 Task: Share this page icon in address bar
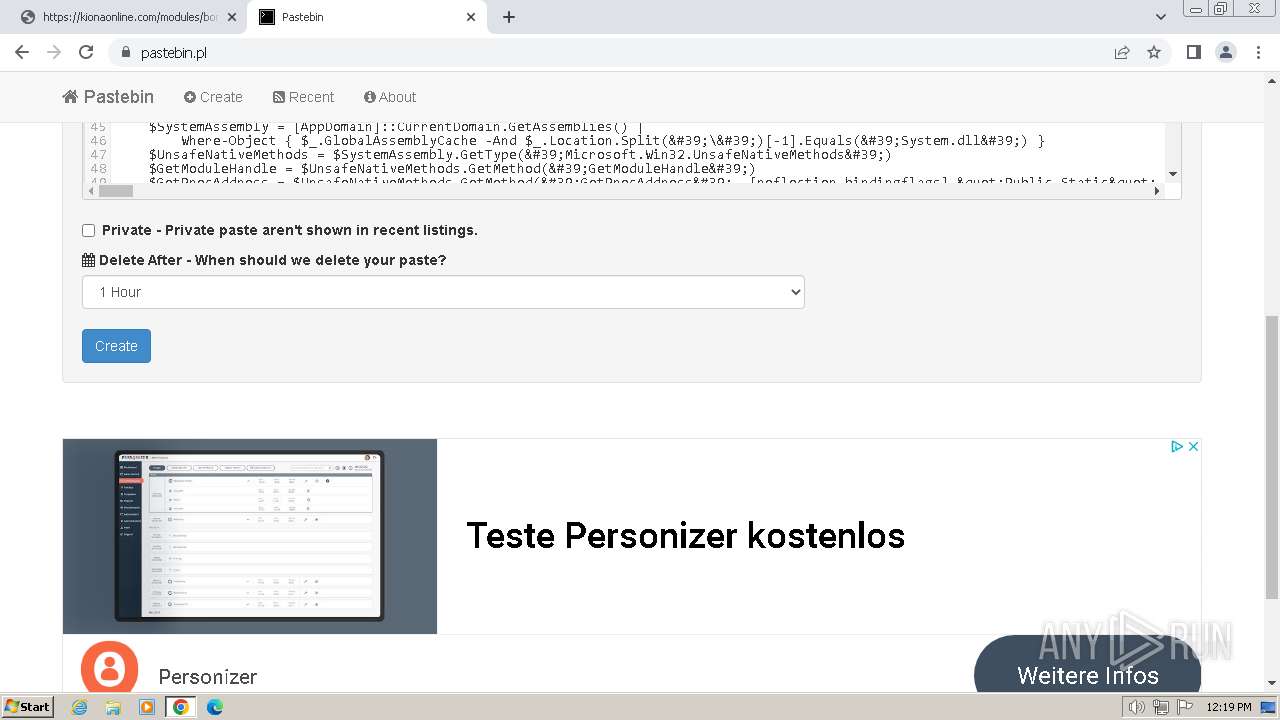1122,52
